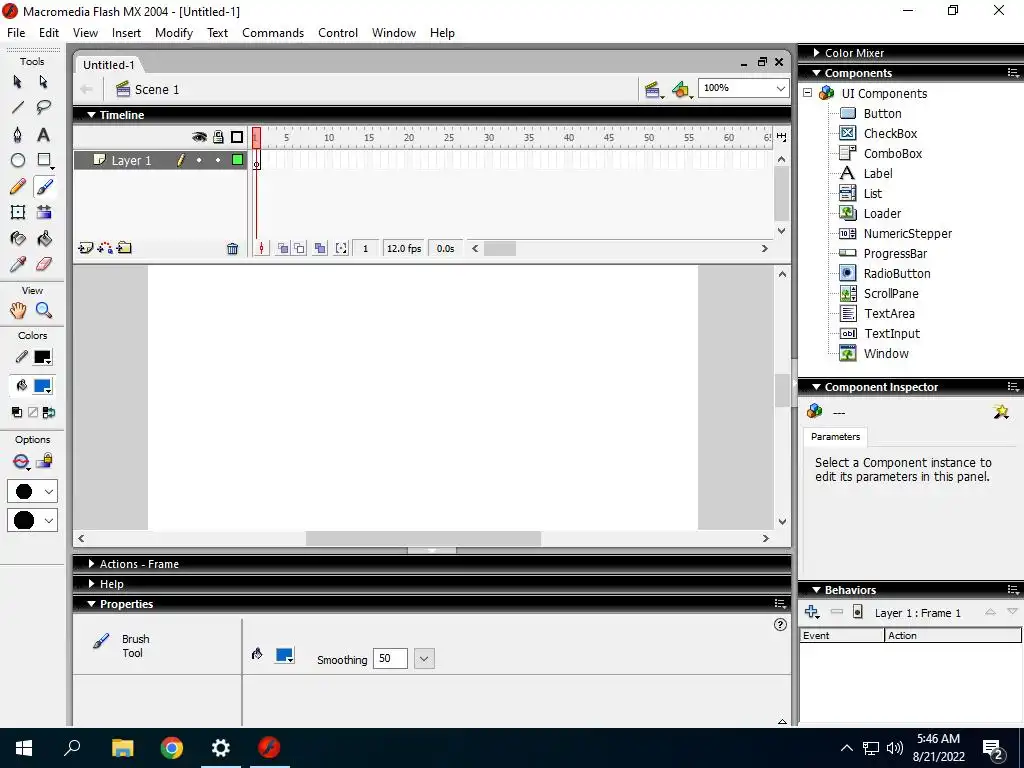Select the Subselection tool
Image resolution: width=1024 pixels, height=768 pixels.
click(x=44, y=82)
